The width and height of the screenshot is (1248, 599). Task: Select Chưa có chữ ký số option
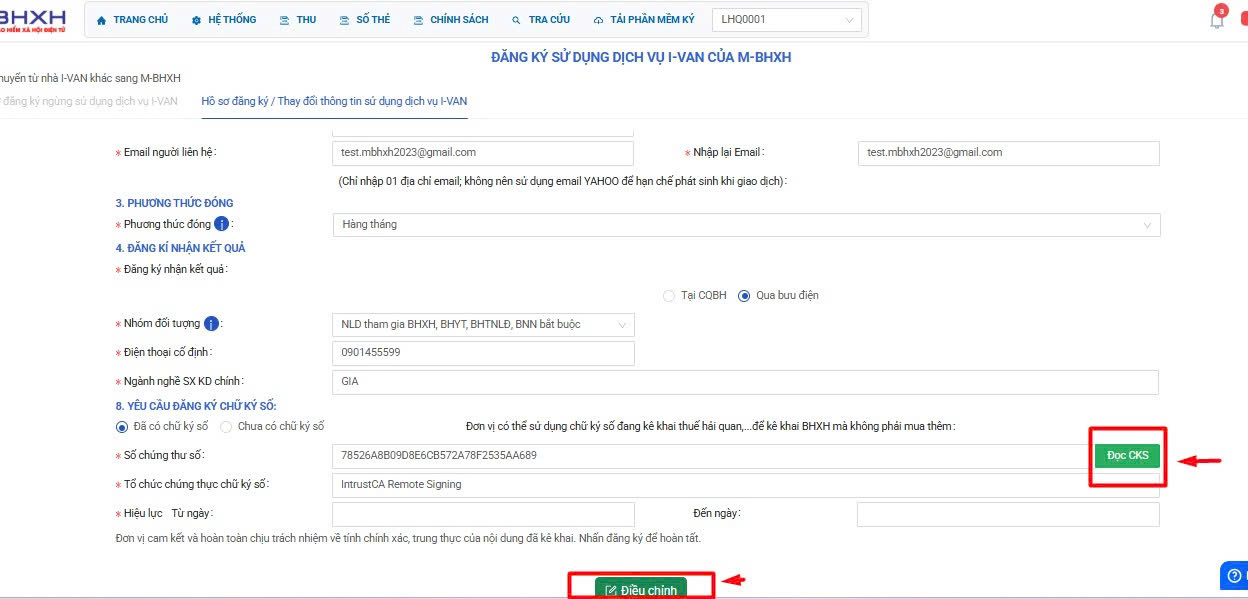tap(226, 427)
